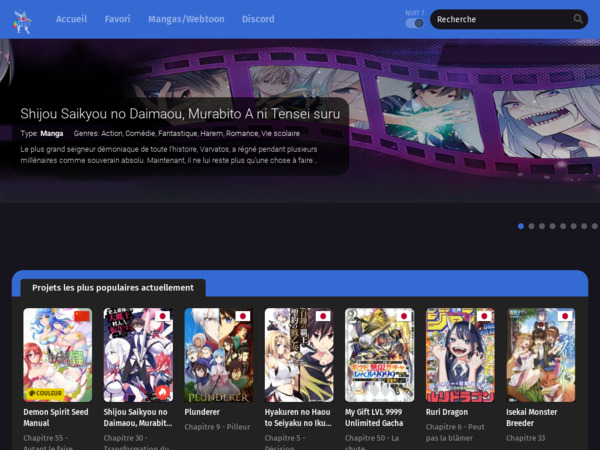Open Chapitre 55 of Demon Spirit Seed
This screenshot has height=450, width=600.
pos(48,442)
